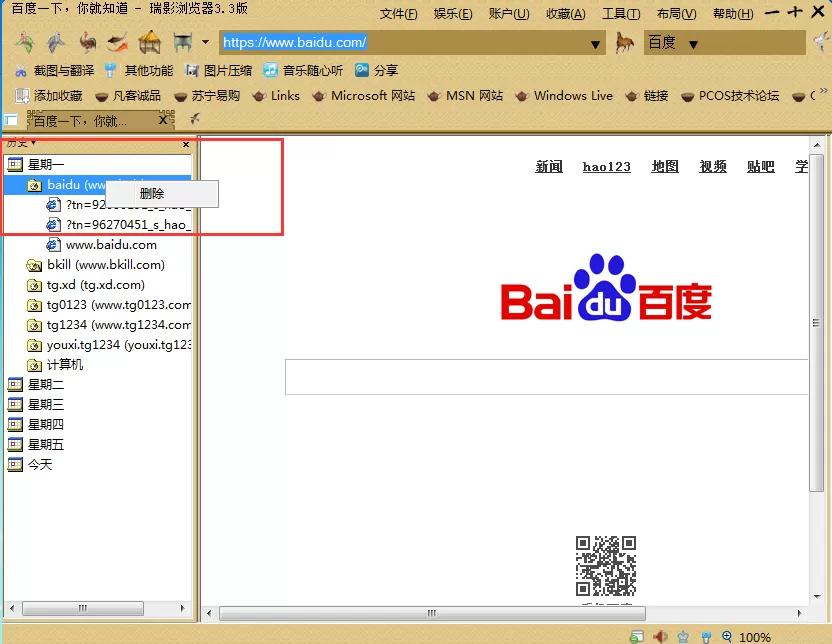Screen dimensions: 832x644
Task: Click the rooster icon in the toolbar
Action: [88, 42]
